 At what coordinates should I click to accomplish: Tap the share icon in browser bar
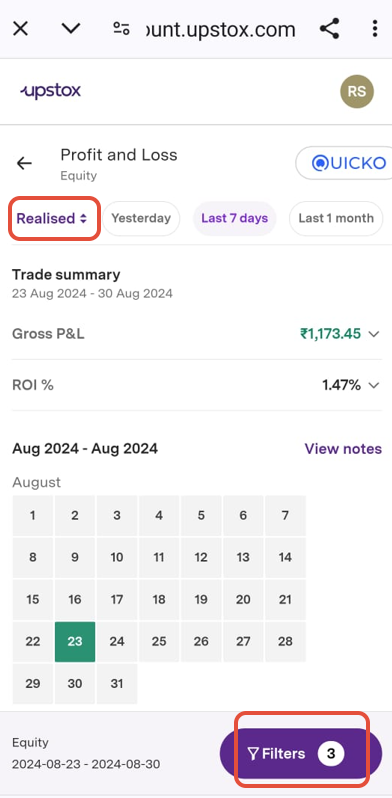[x=329, y=28]
